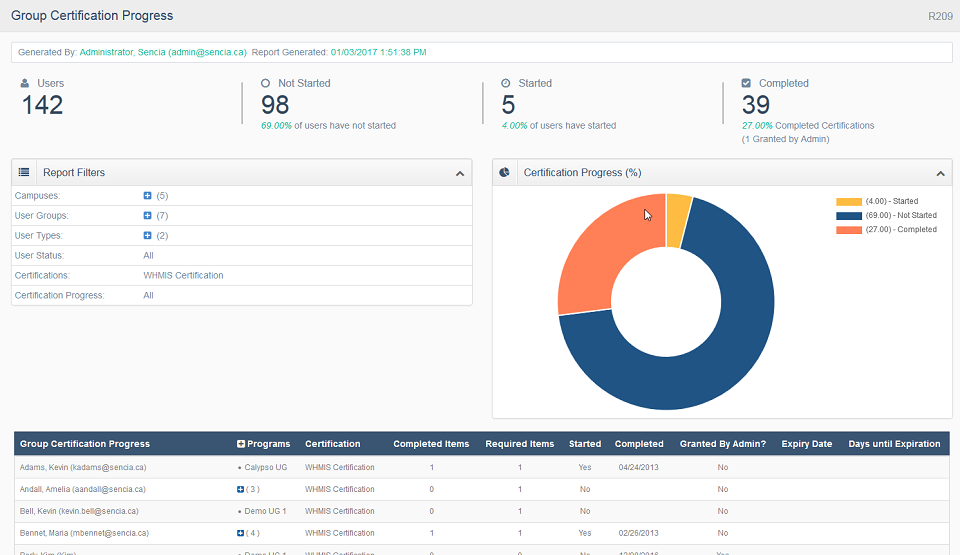Expand the Campuses filter plus icon

(148, 195)
